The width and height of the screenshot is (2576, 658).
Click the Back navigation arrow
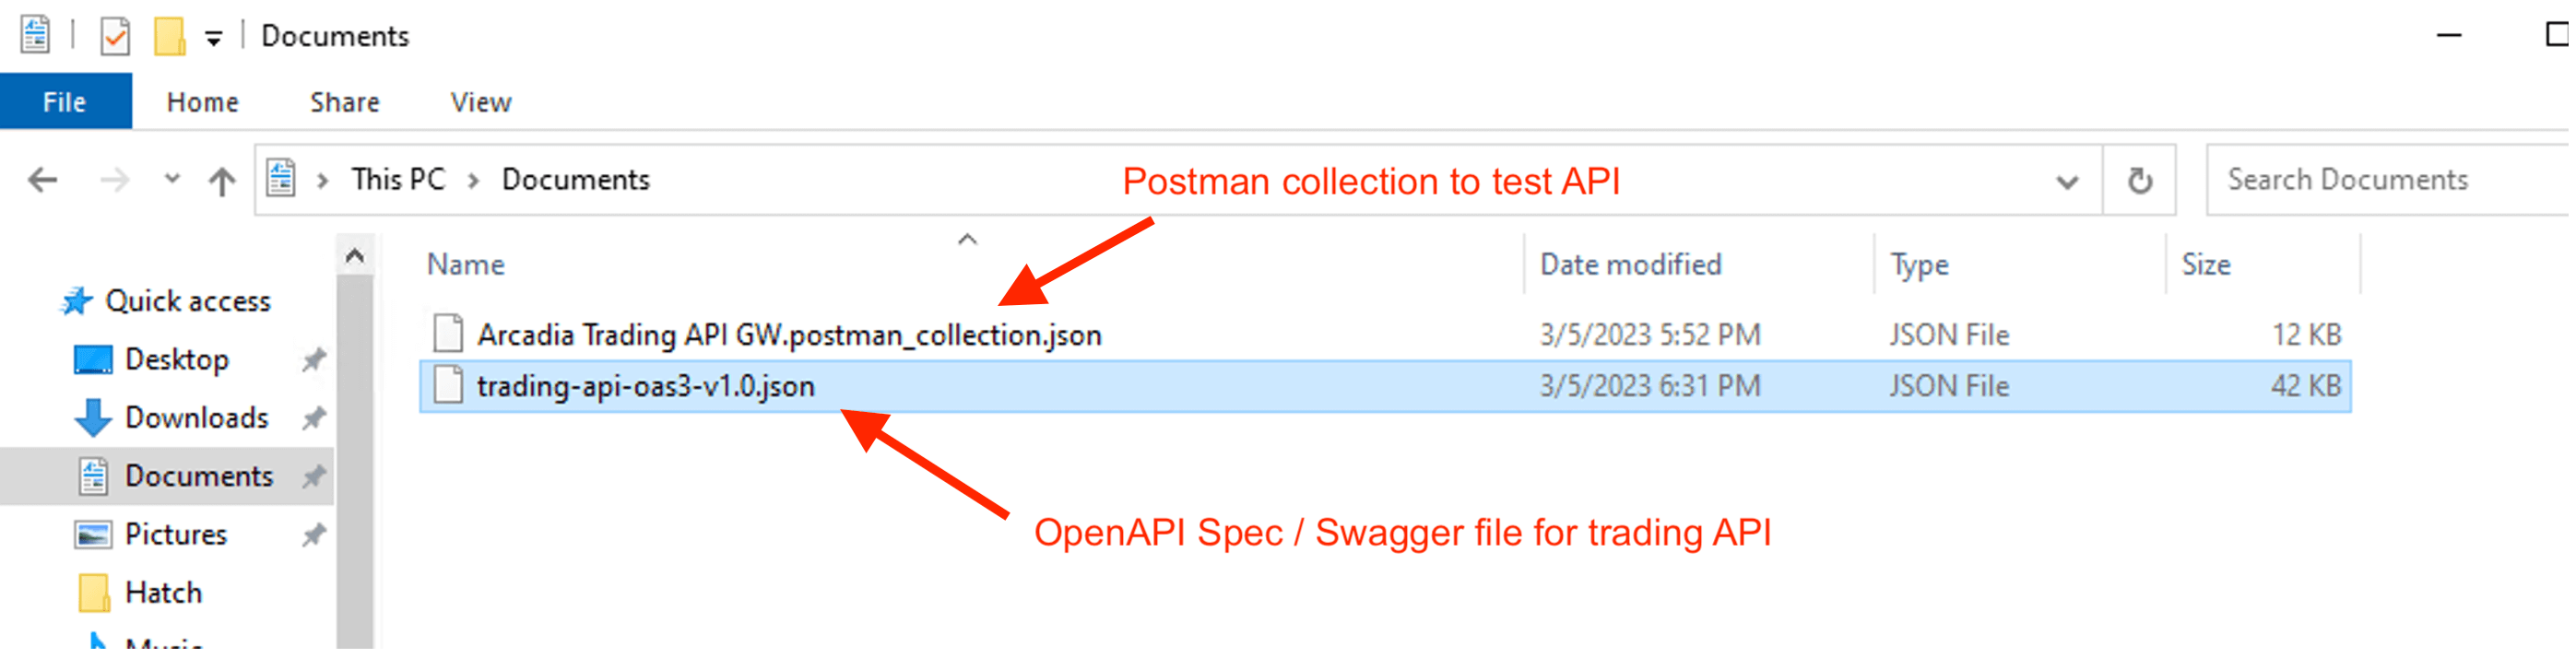[x=42, y=181]
